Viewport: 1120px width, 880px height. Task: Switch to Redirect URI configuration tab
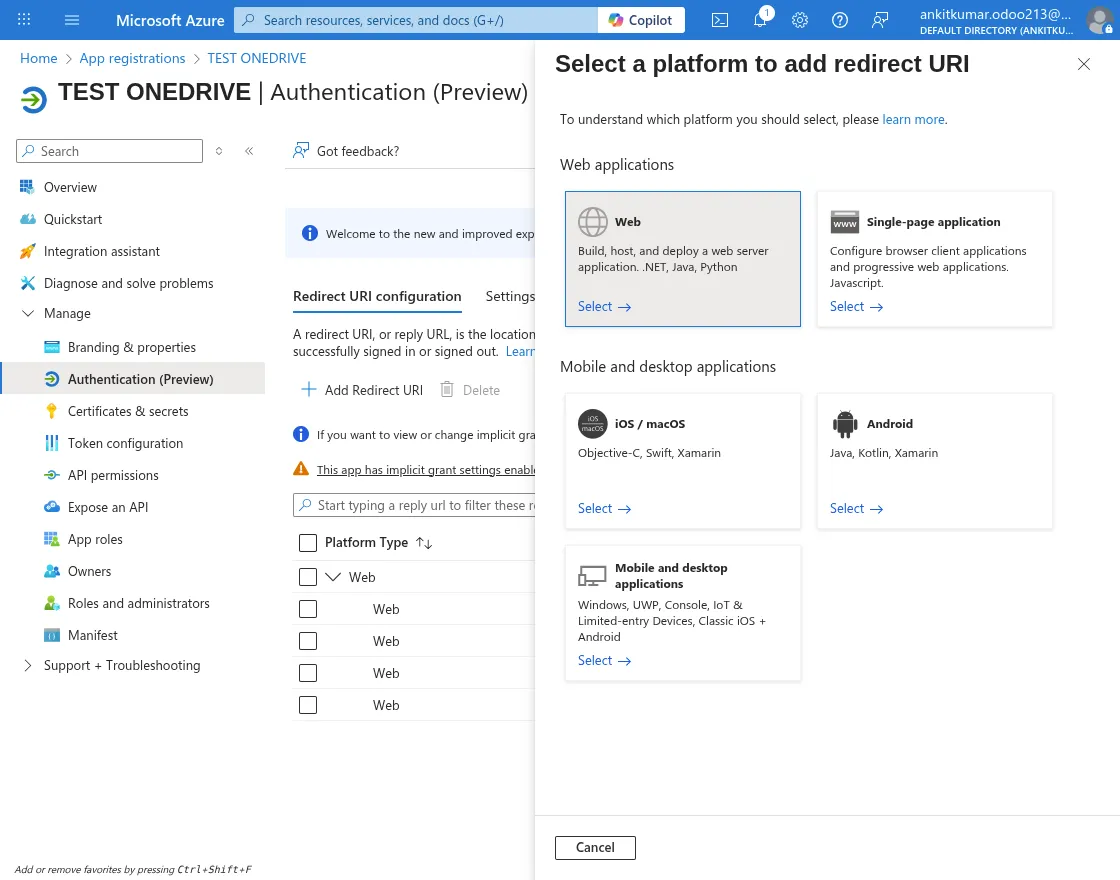[377, 296]
